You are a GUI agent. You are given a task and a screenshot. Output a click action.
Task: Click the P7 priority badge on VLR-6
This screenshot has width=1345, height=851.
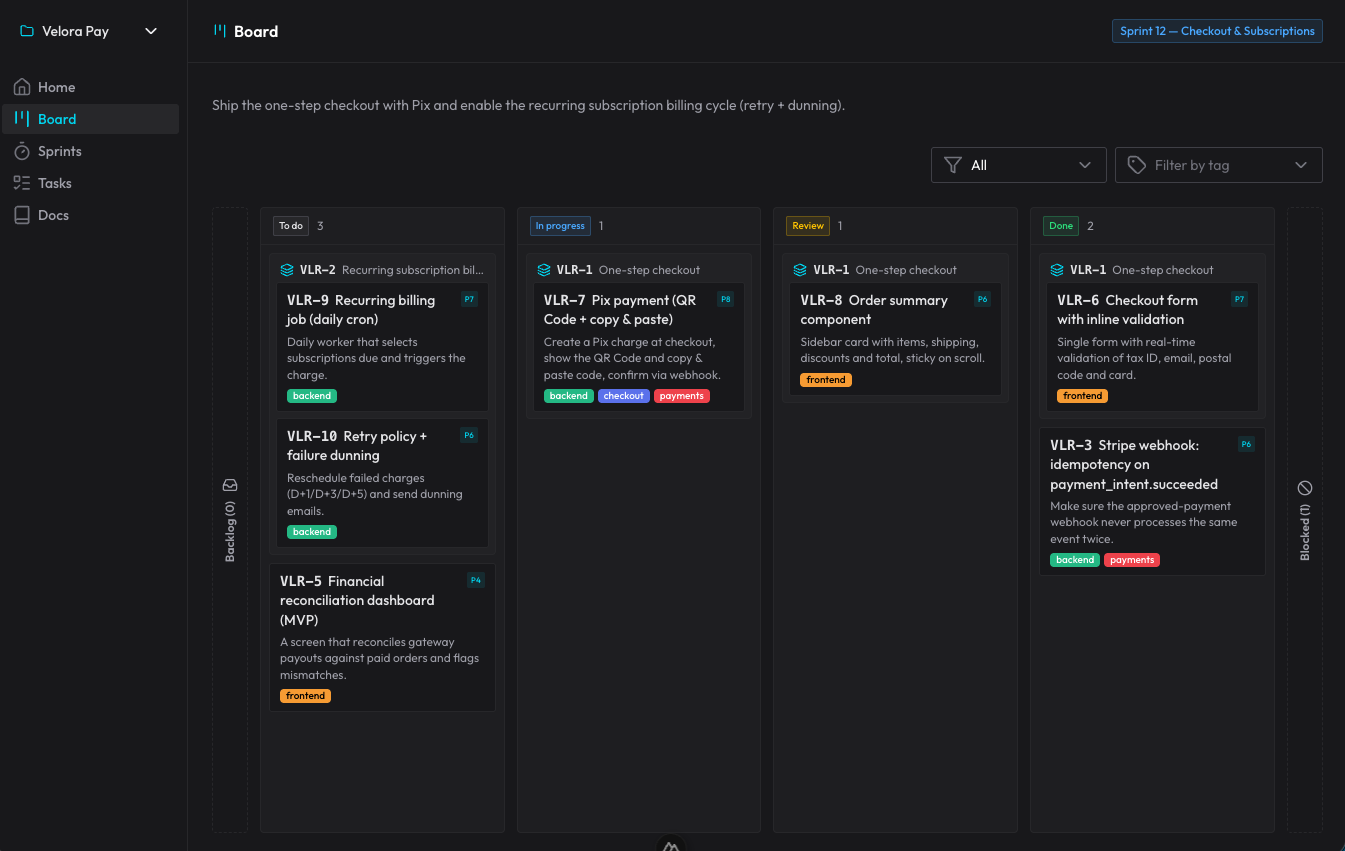coord(1240,299)
